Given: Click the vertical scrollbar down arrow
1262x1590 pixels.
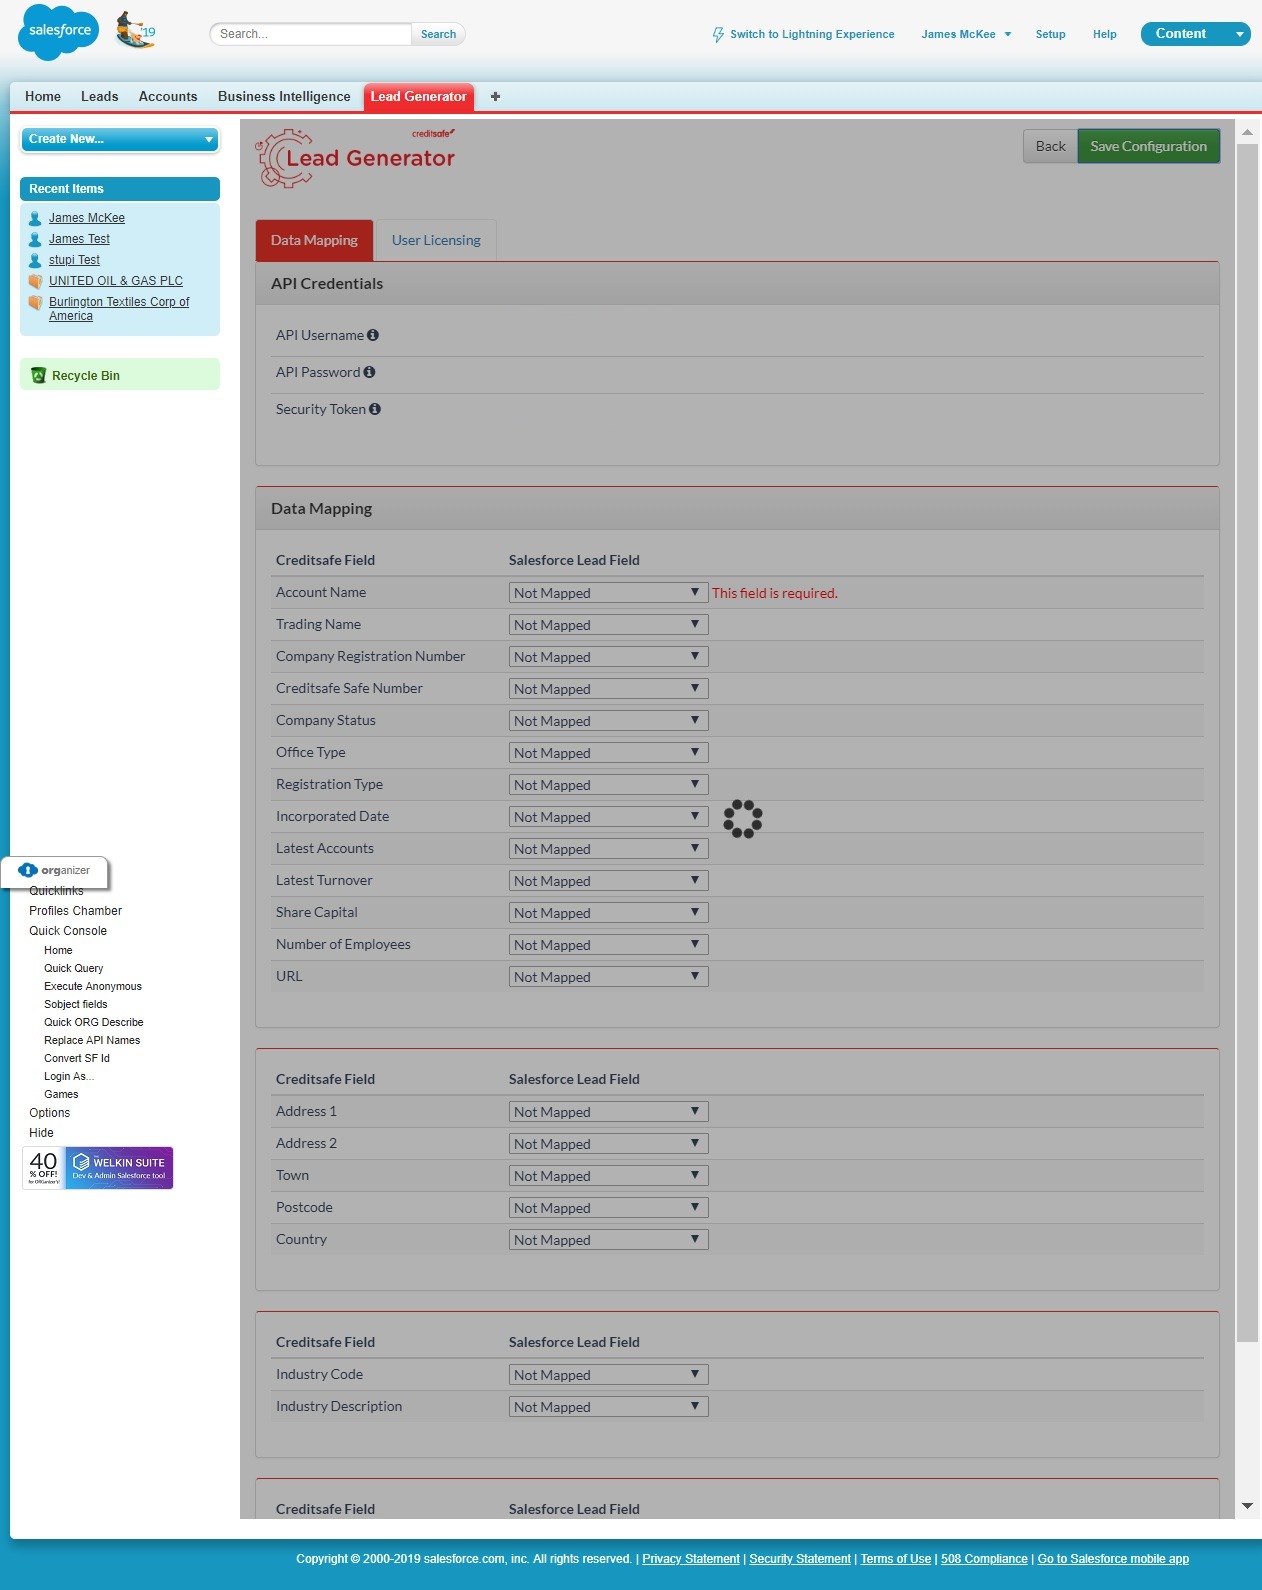Looking at the screenshot, I should (x=1247, y=1505).
